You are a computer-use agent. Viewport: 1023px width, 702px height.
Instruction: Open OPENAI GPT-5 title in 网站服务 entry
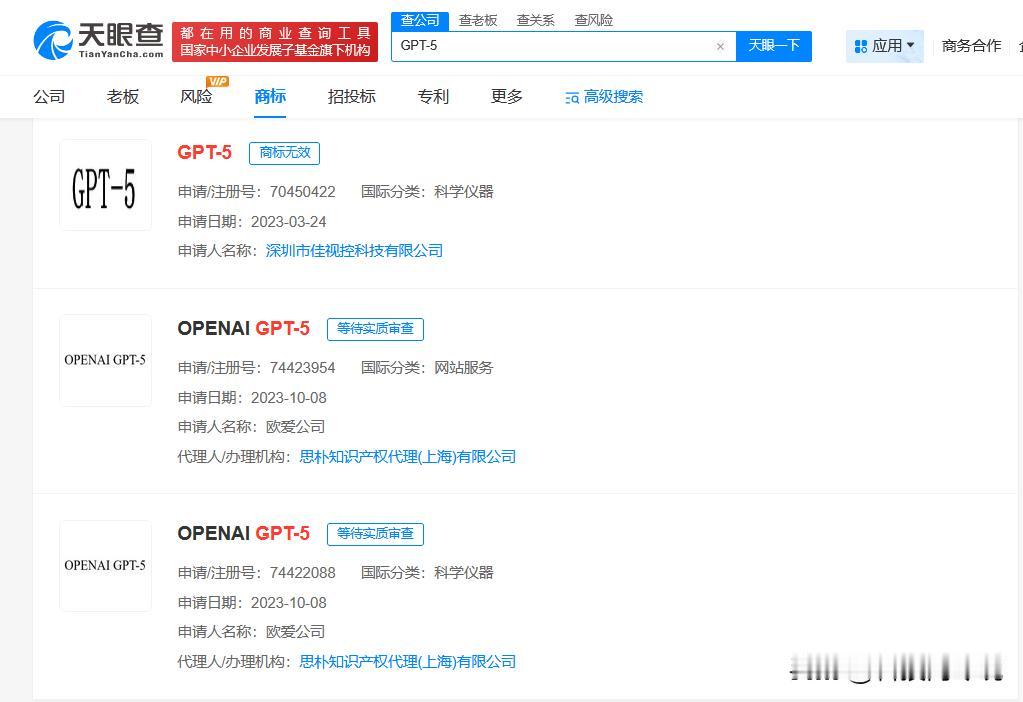point(243,328)
